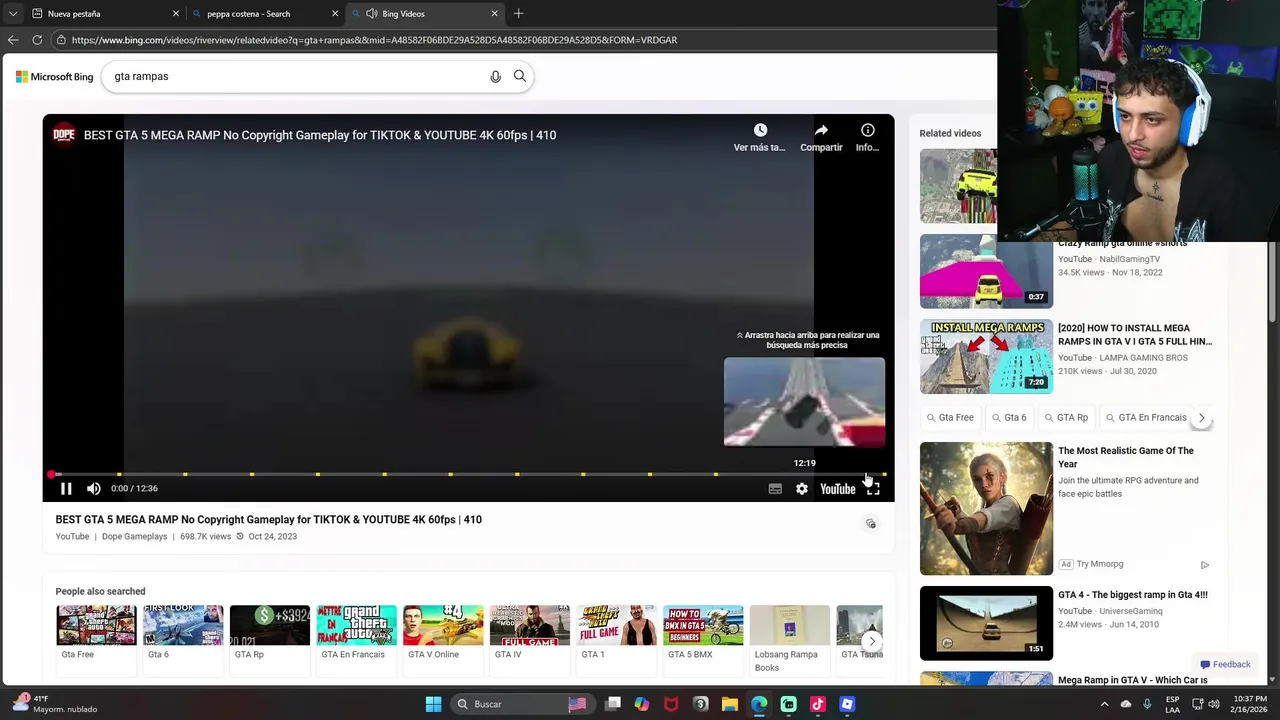Seek on the video progress bar
Image resolution: width=1280 pixels, height=720 pixels.
coord(468,474)
